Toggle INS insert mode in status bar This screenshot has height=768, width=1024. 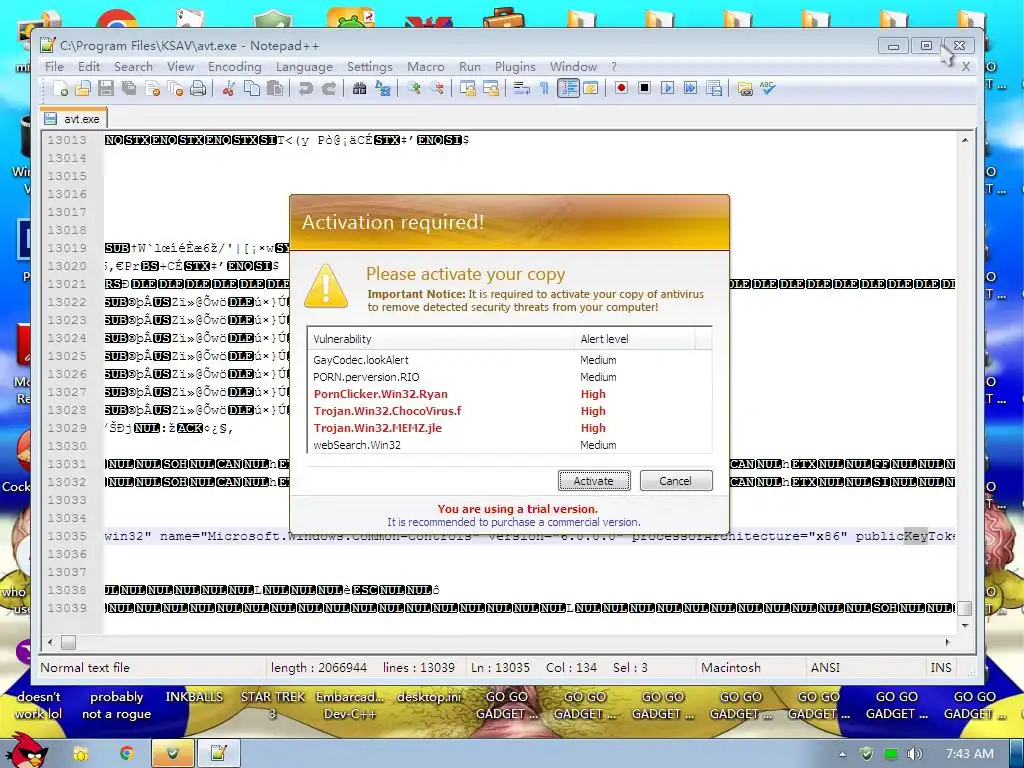pyautogui.click(x=940, y=667)
